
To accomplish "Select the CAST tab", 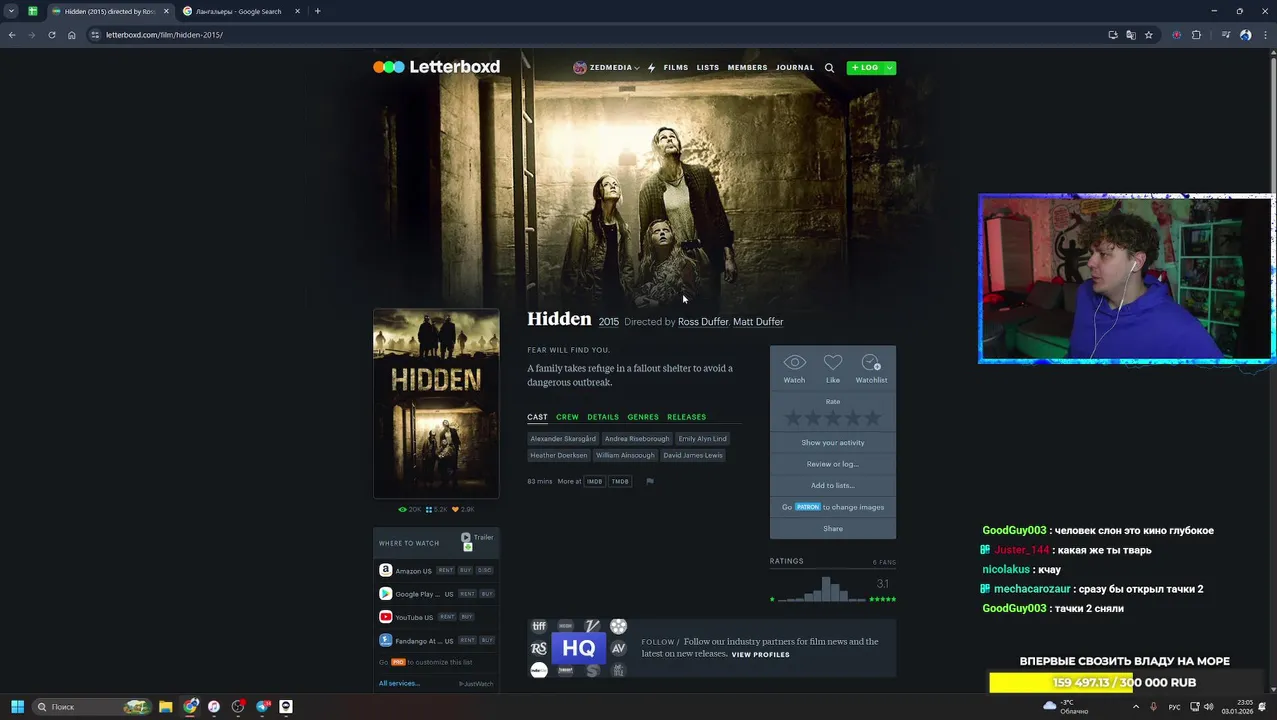I will tap(537, 417).
